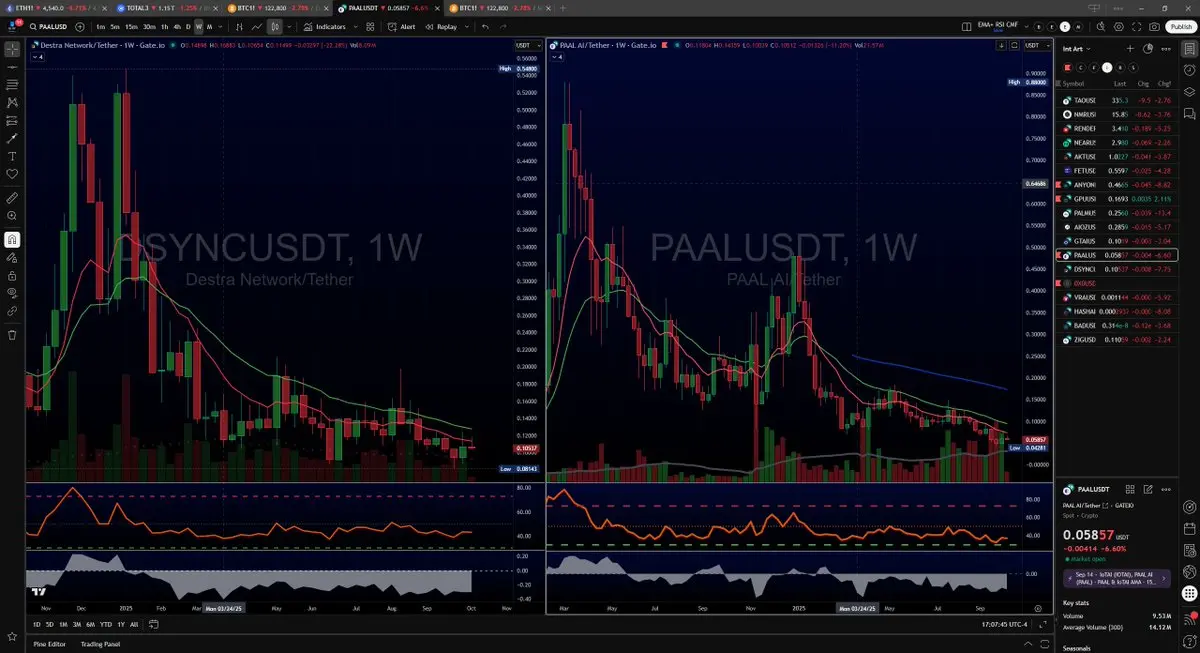This screenshot has width=1200, height=653.
Task: Toggle magnet mode in left toolbar
Action: point(12,240)
